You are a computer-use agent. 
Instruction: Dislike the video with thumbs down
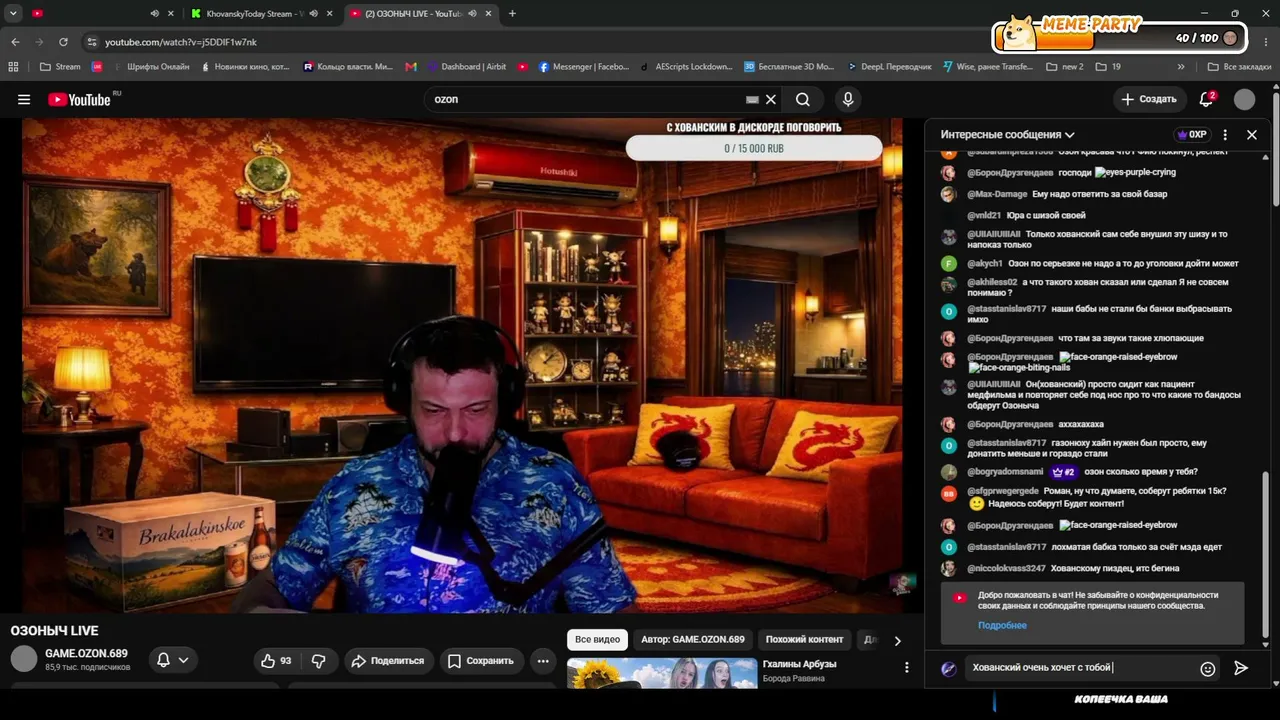(x=319, y=661)
